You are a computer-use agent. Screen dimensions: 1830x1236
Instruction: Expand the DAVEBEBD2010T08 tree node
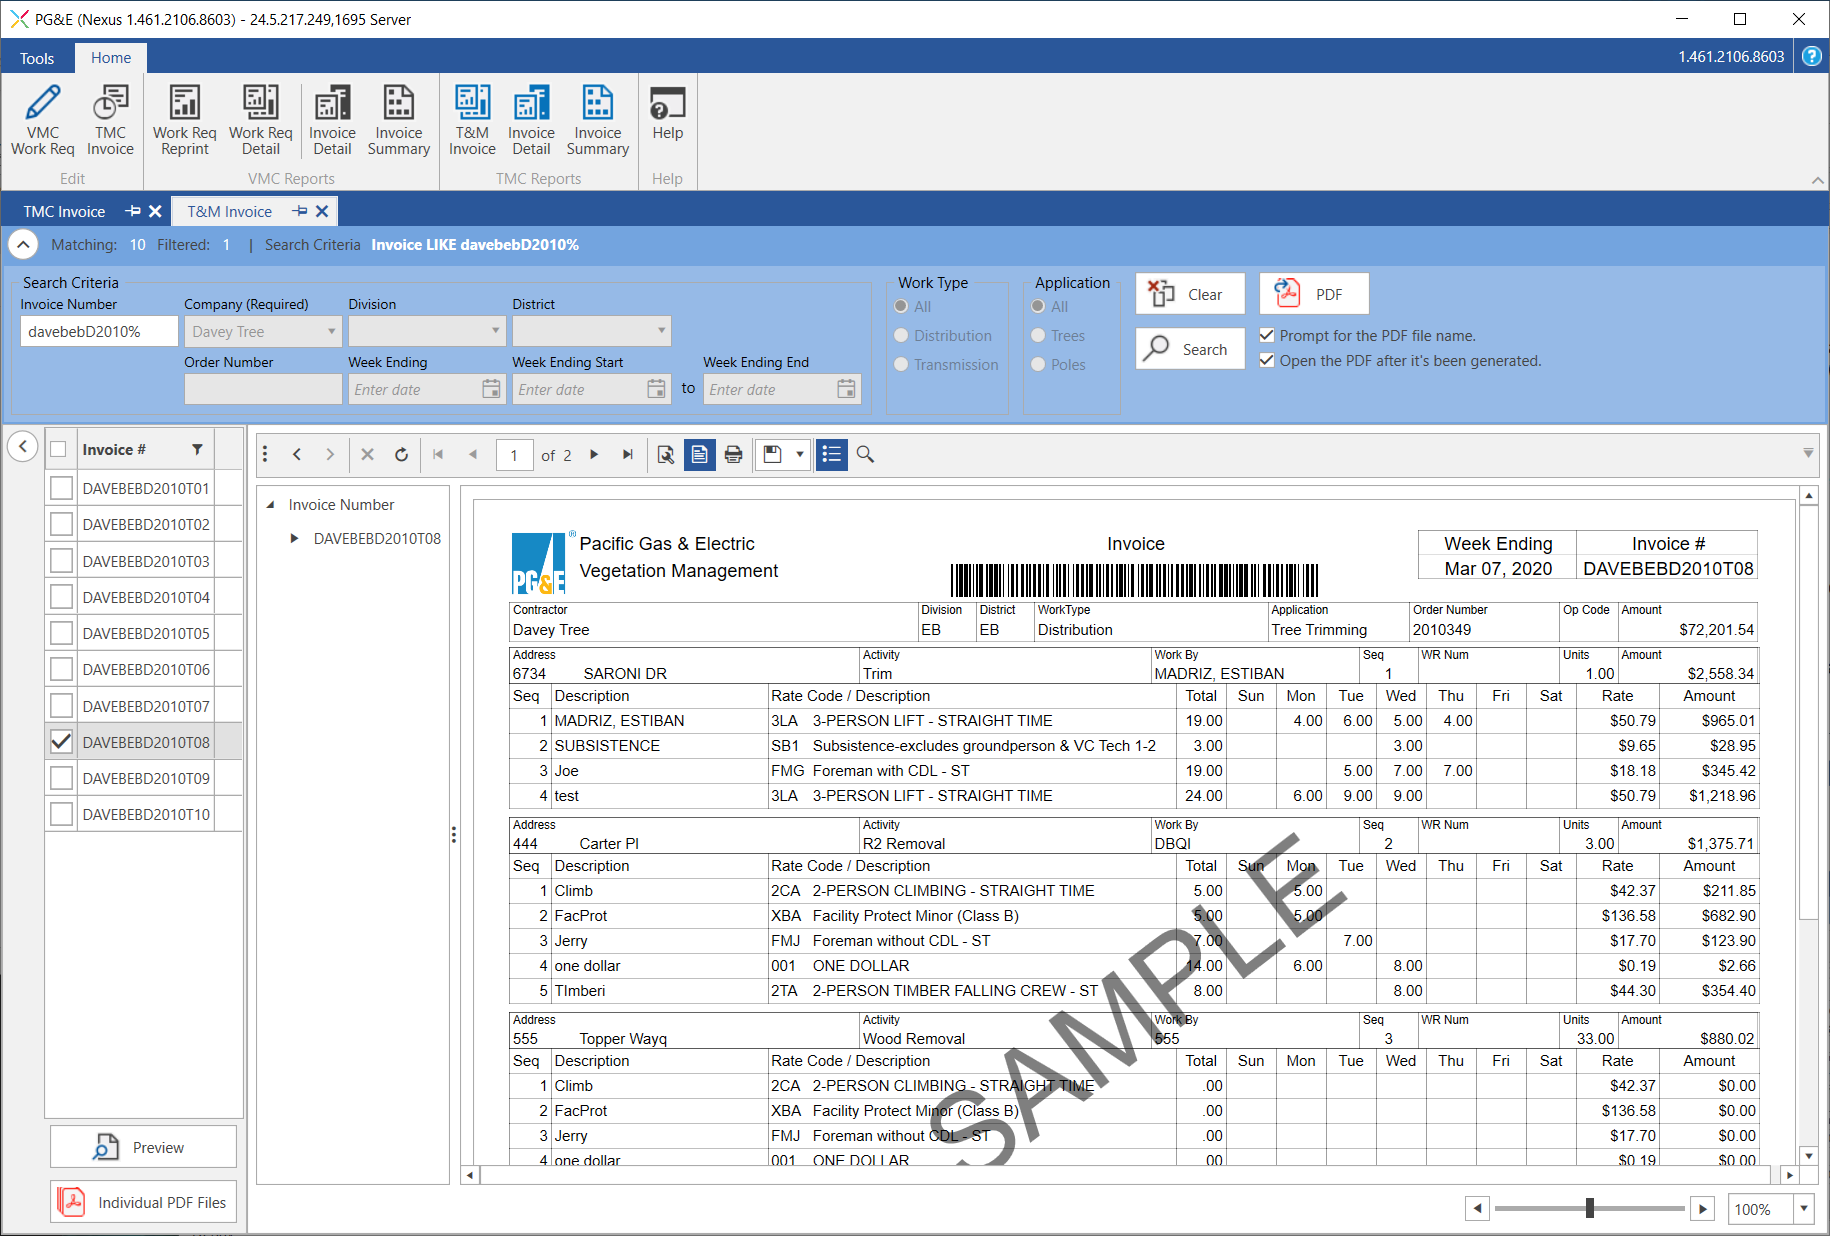(x=294, y=539)
